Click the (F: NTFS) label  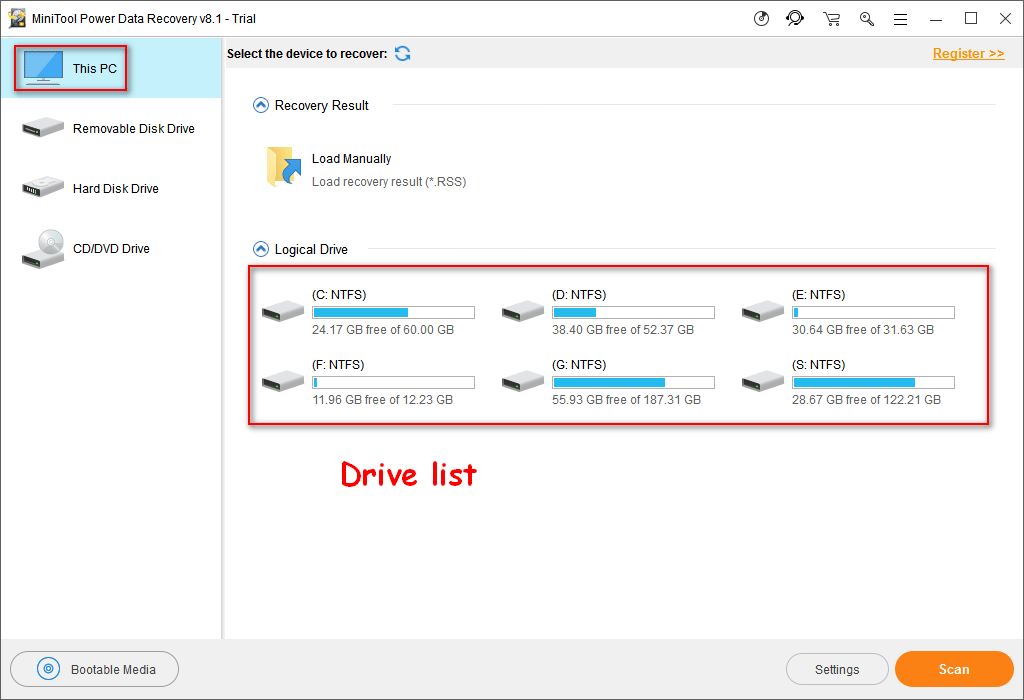338,364
